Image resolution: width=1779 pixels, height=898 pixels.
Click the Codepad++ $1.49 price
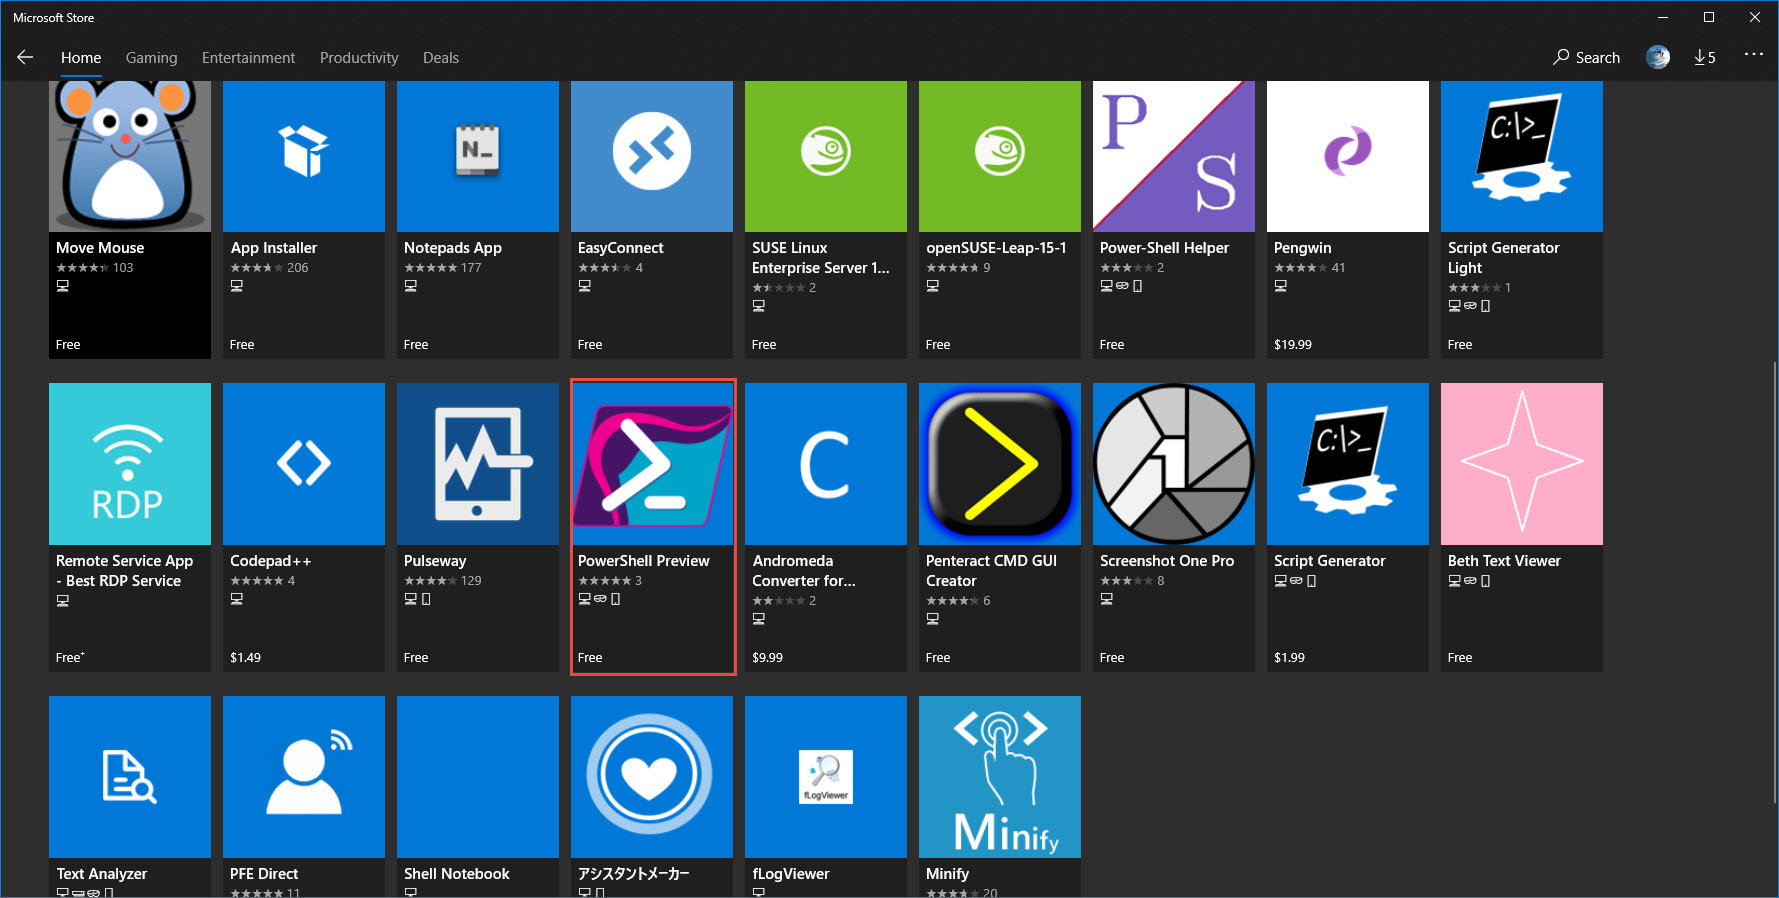245,657
